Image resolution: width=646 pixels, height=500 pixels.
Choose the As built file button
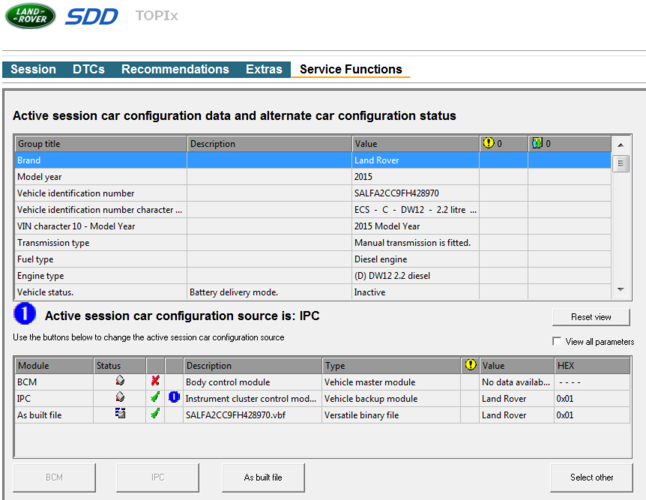pos(263,477)
